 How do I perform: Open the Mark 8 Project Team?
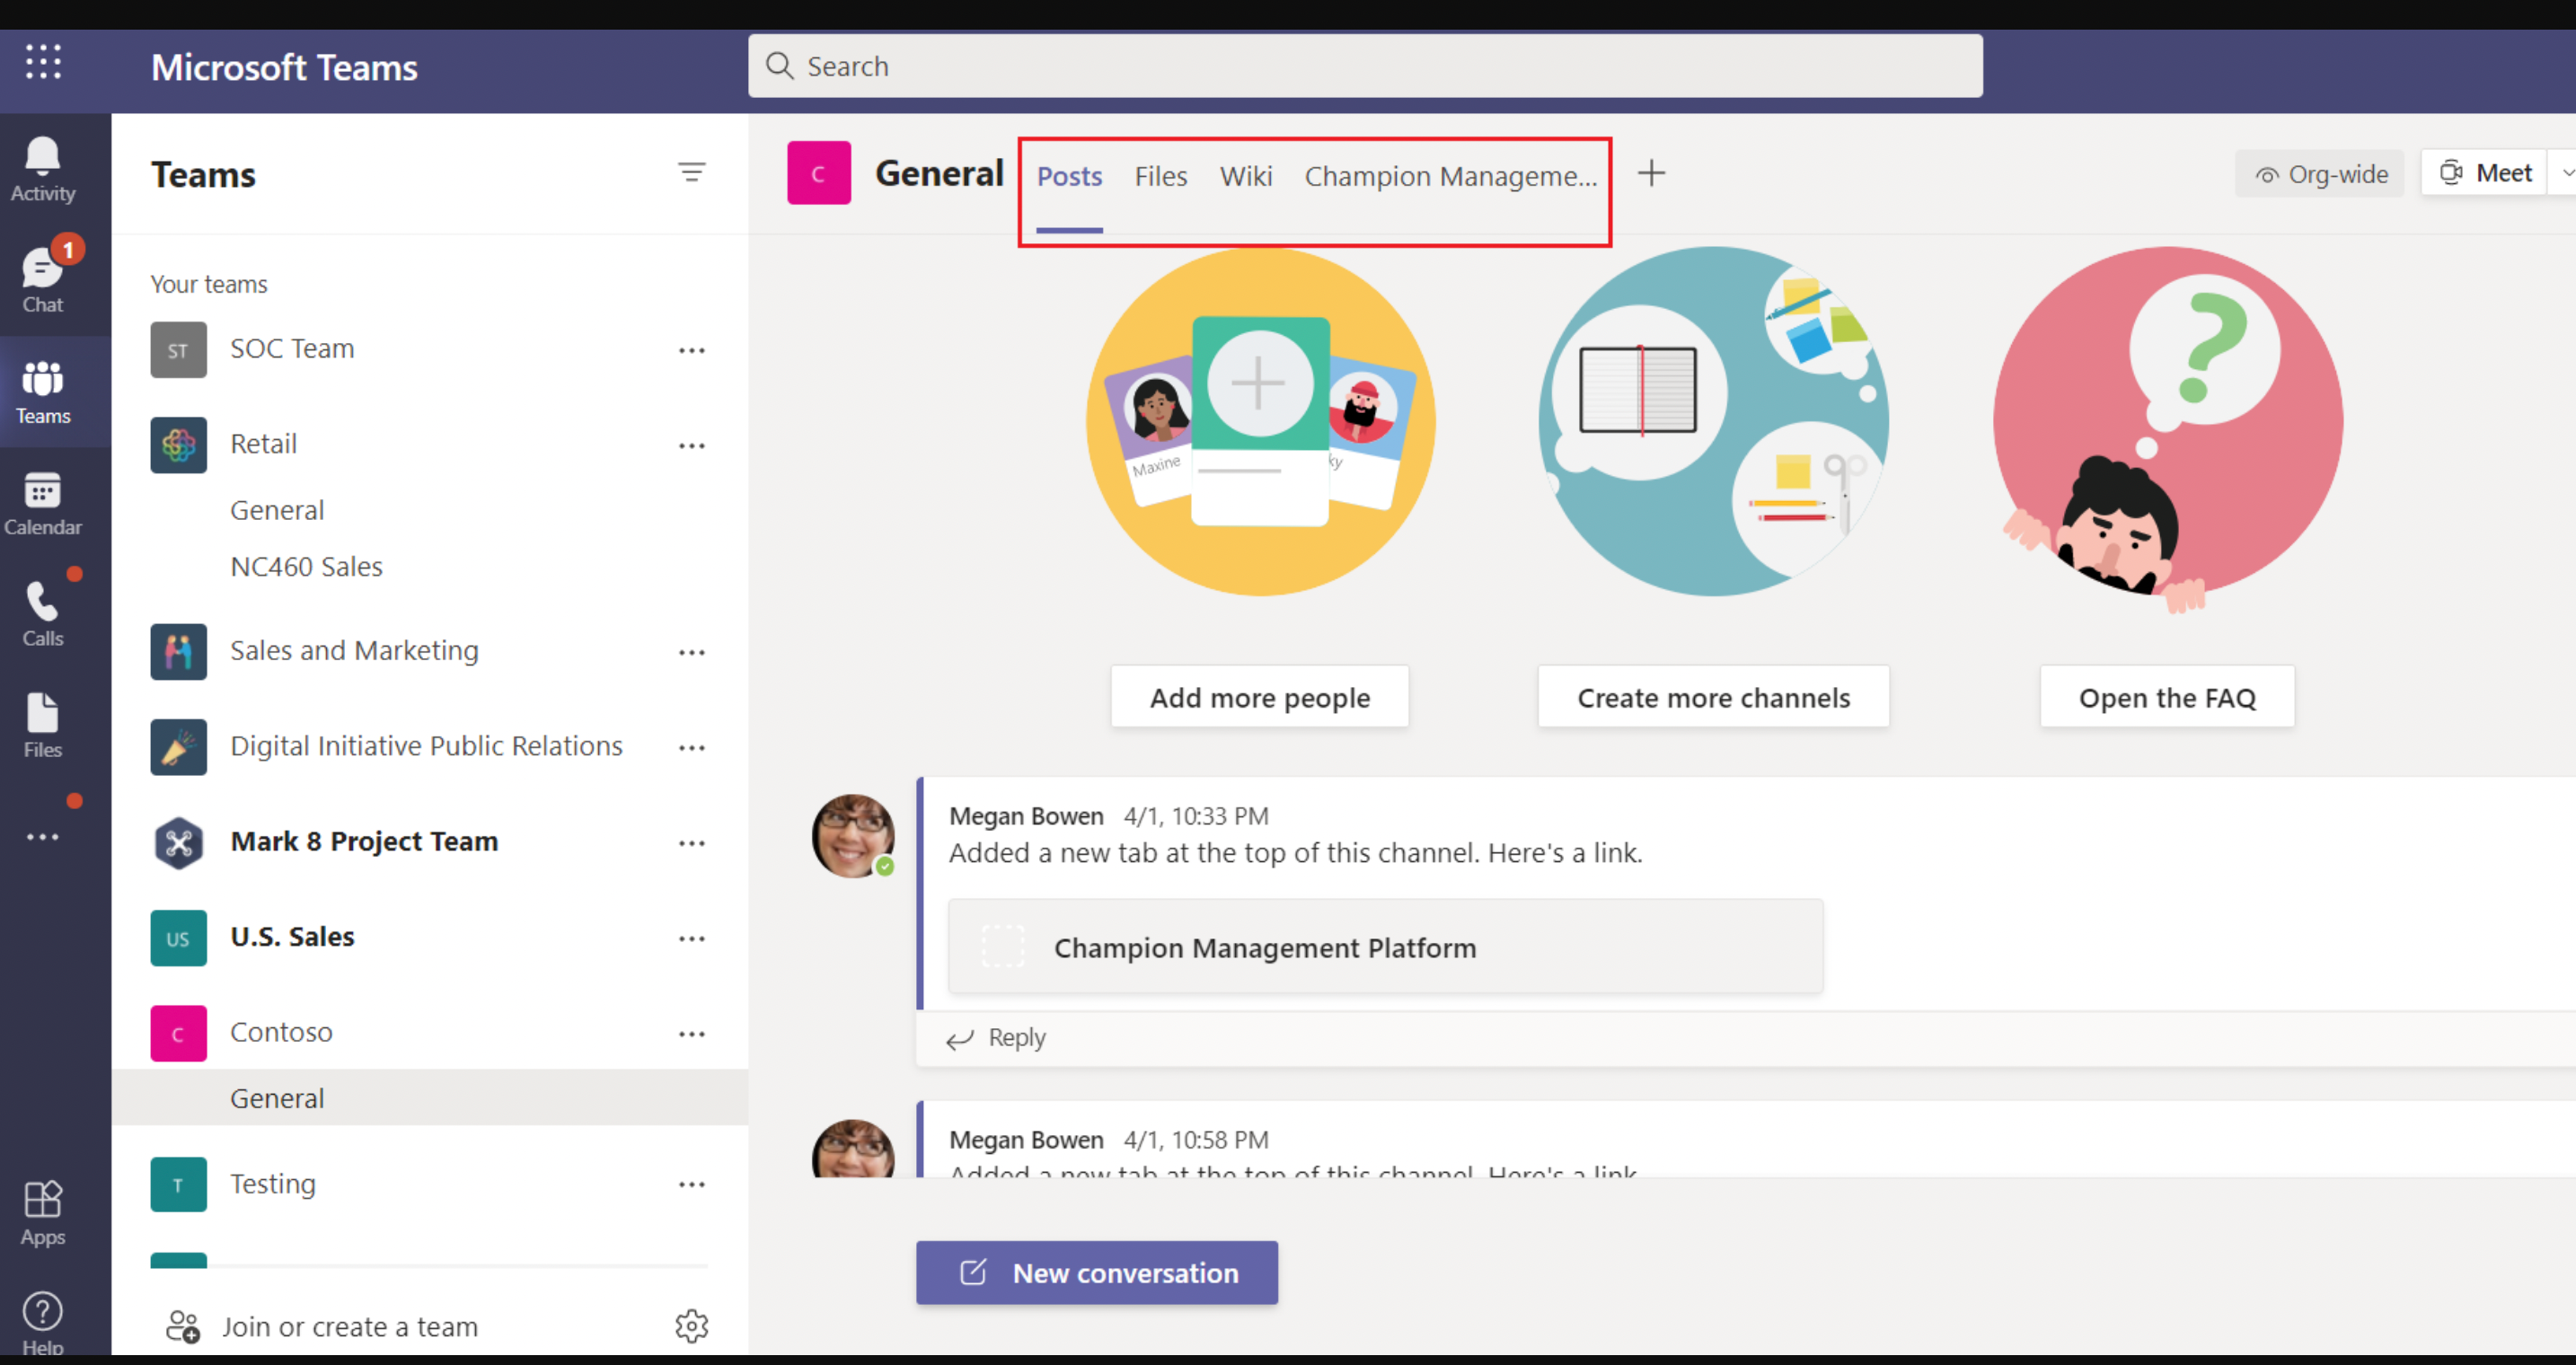[x=364, y=842]
